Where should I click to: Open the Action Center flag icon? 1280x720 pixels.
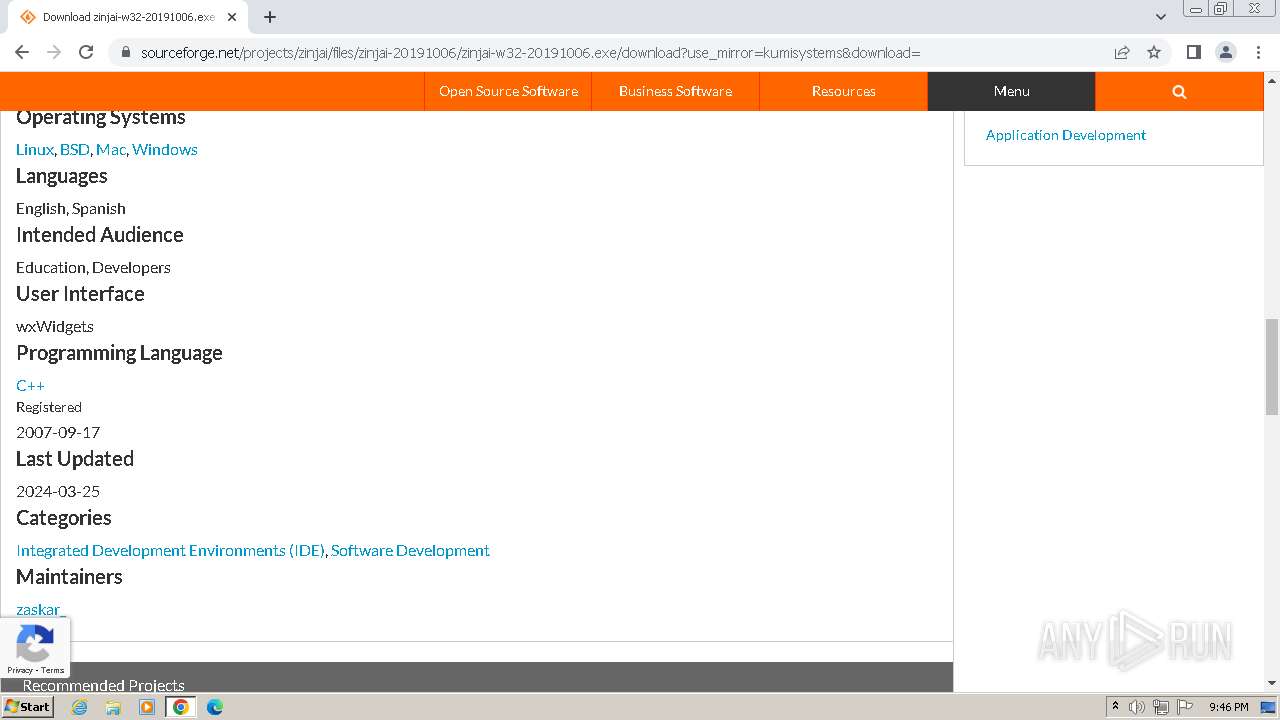coord(1185,707)
